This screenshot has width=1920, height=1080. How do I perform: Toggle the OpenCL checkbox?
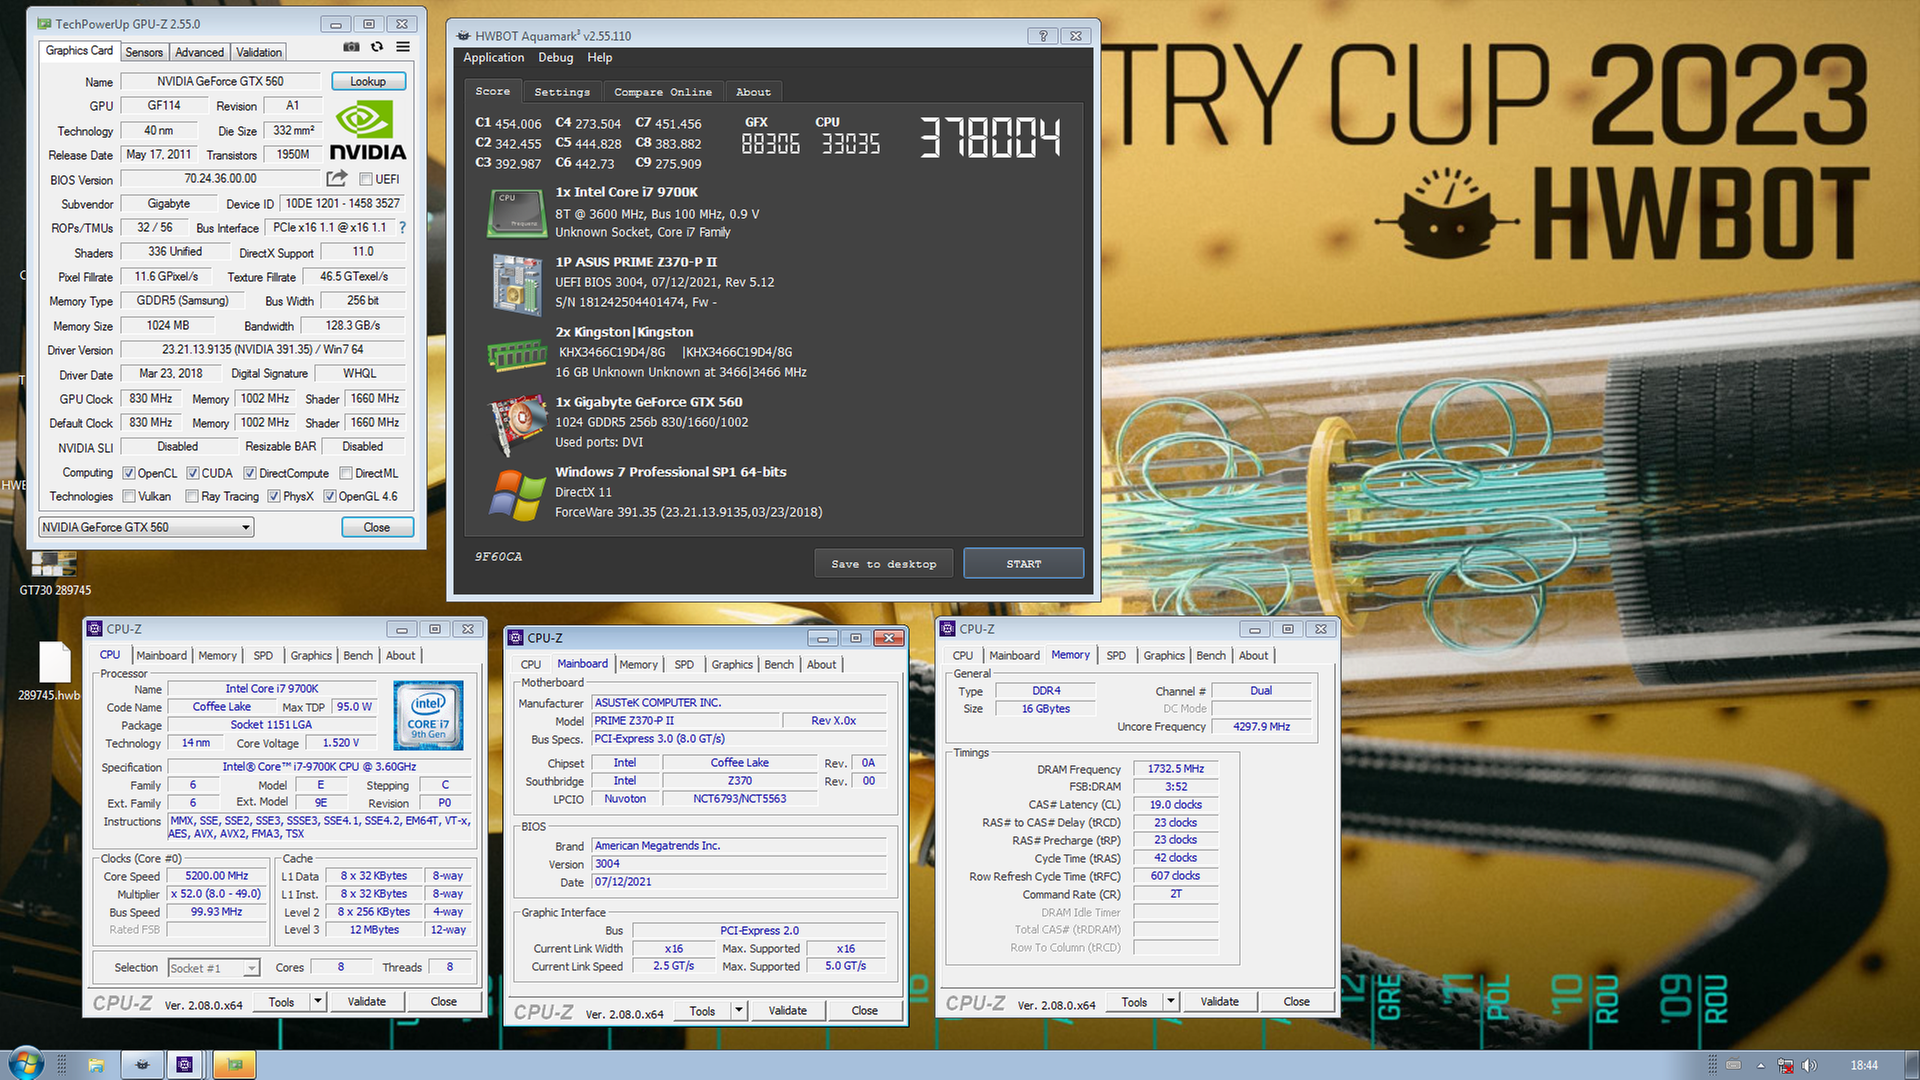[129, 473]
